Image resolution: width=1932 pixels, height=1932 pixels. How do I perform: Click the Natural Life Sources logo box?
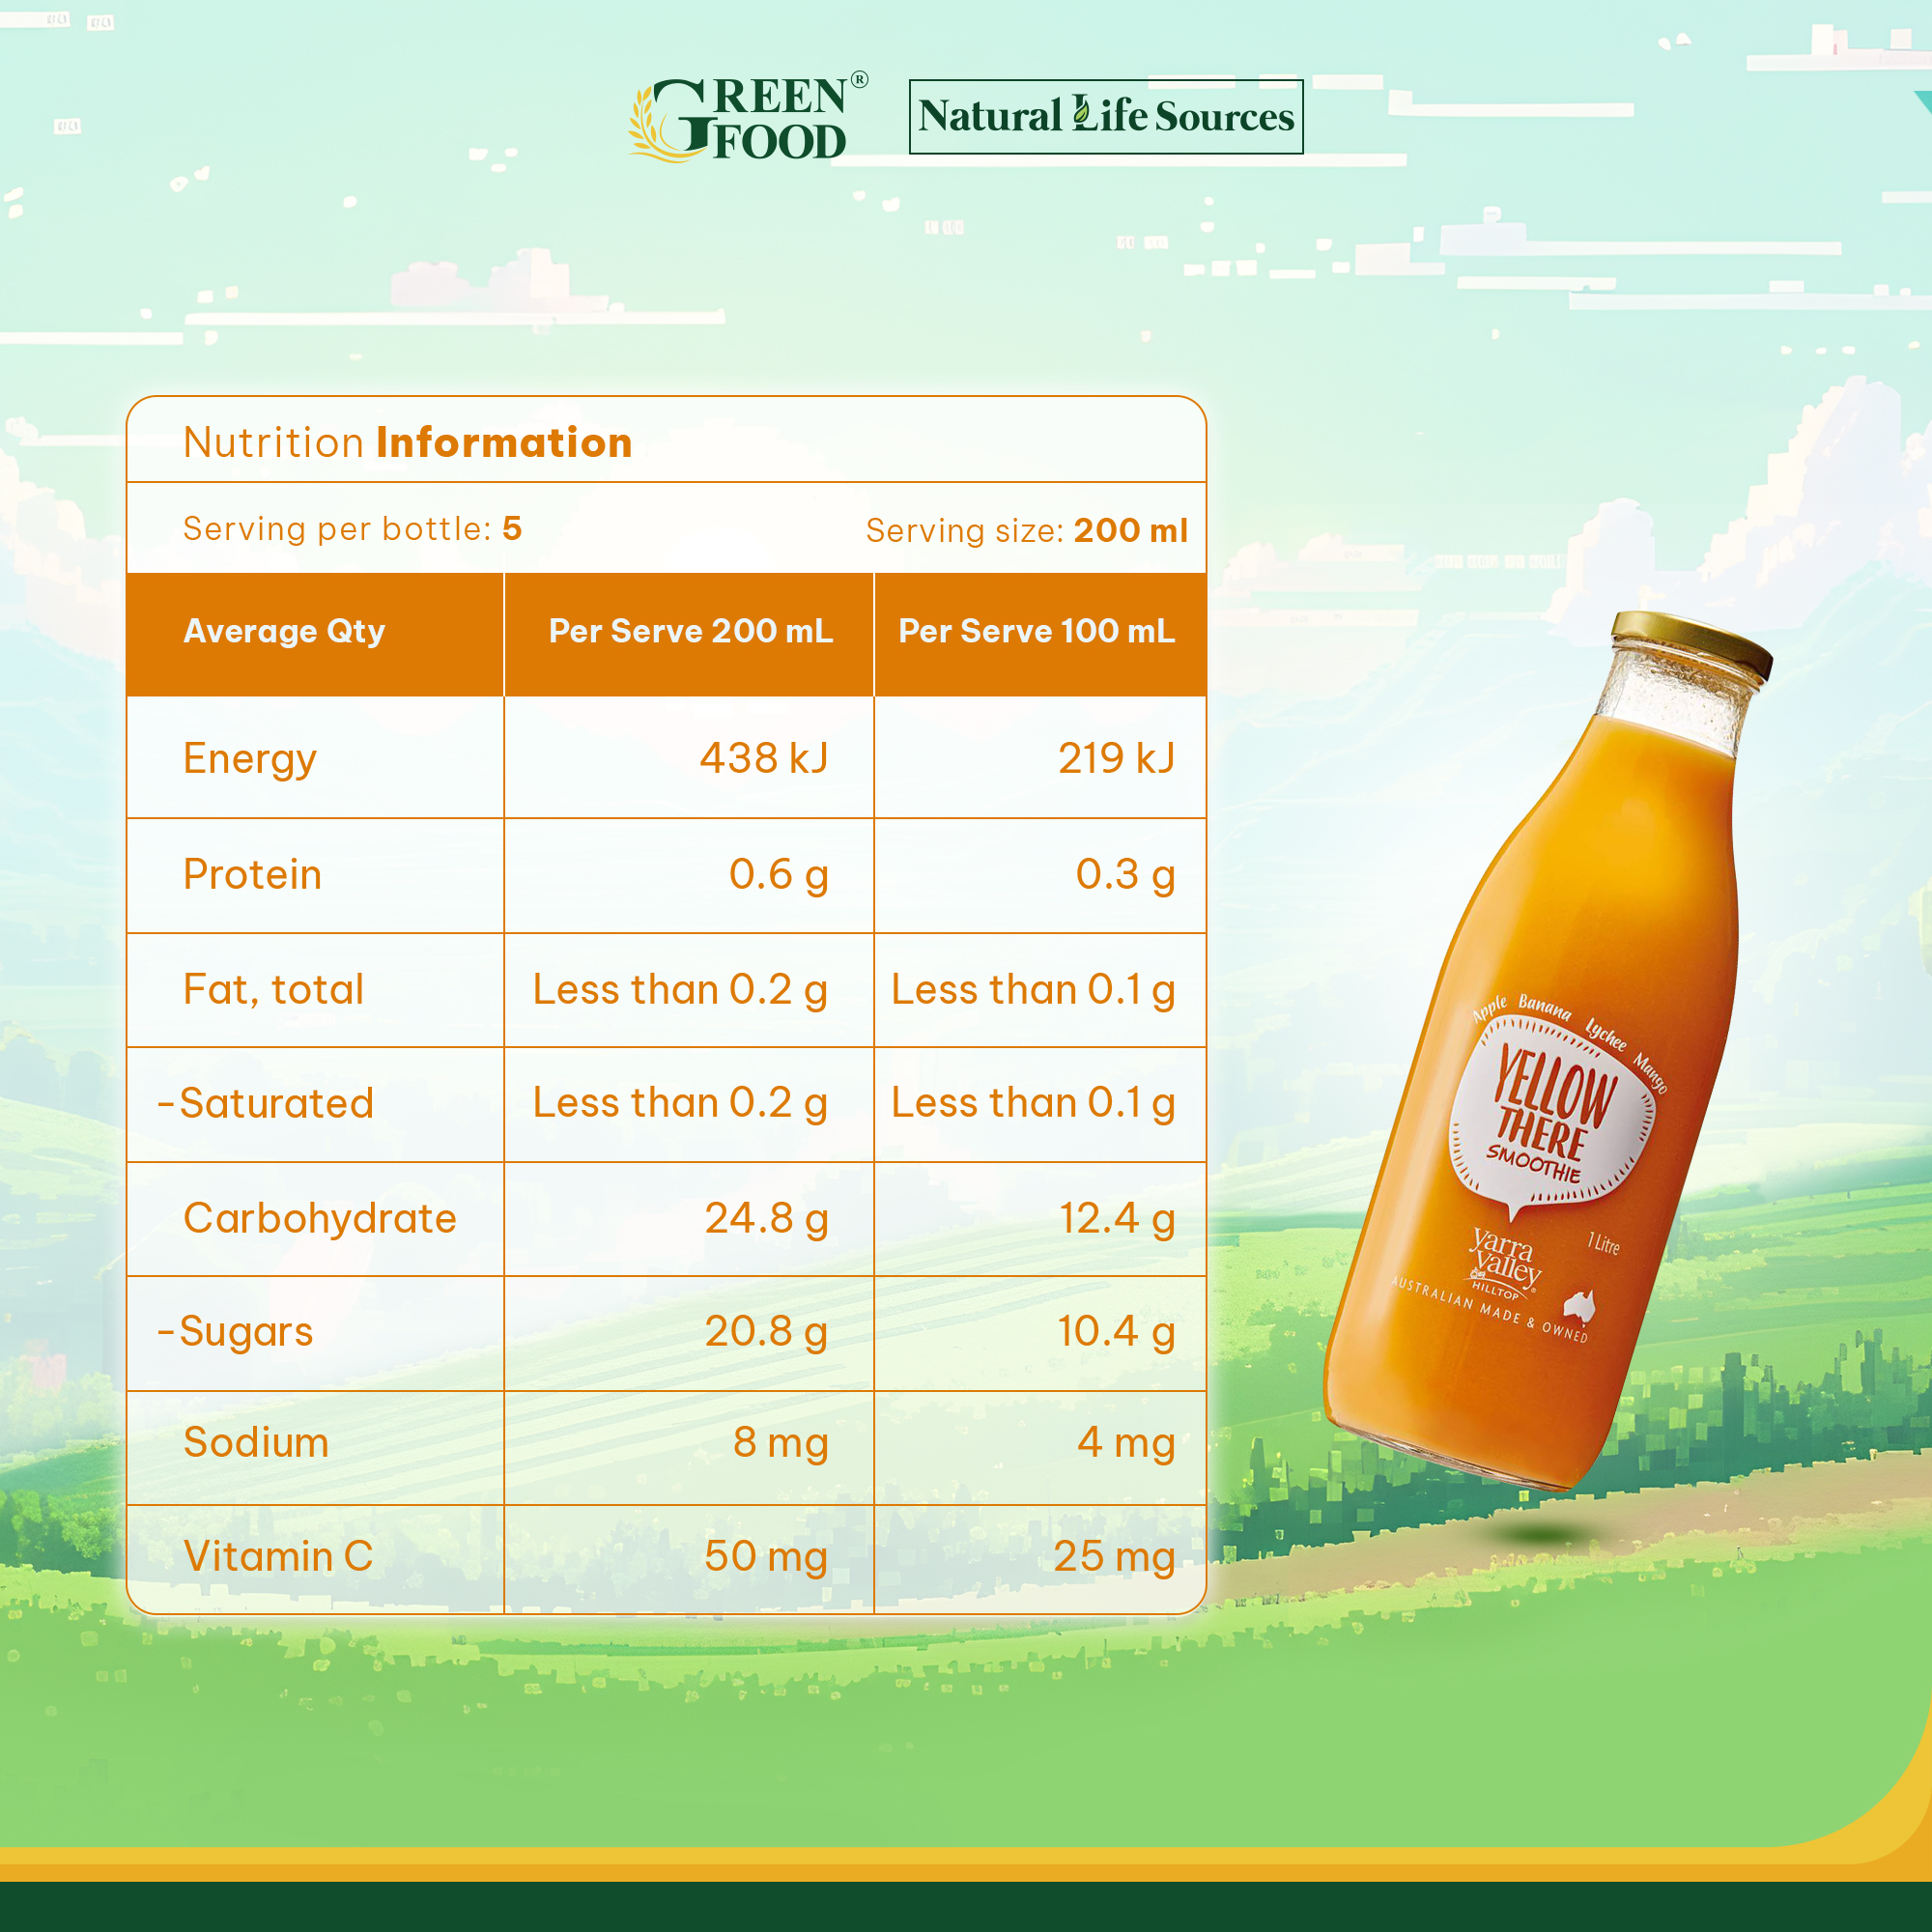tap(1106, 117)
